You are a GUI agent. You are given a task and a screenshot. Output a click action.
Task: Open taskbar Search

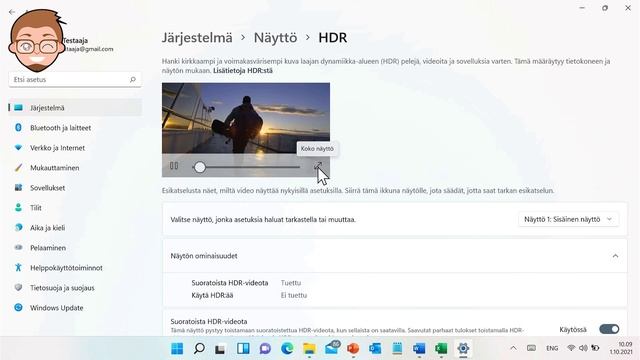coord(199,349)
